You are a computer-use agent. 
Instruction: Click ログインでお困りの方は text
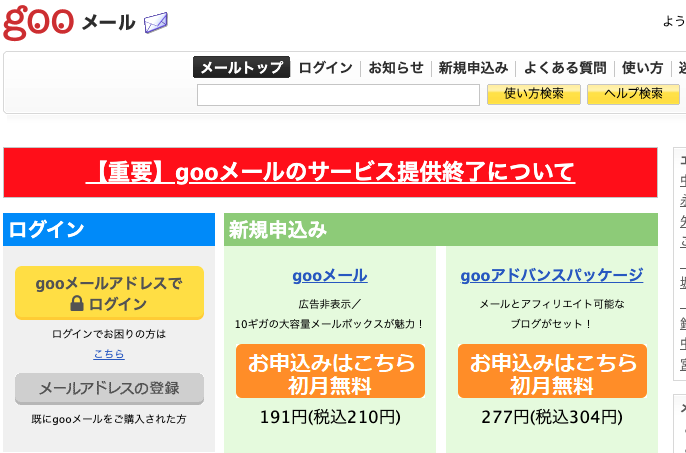(x=109, y=334)
